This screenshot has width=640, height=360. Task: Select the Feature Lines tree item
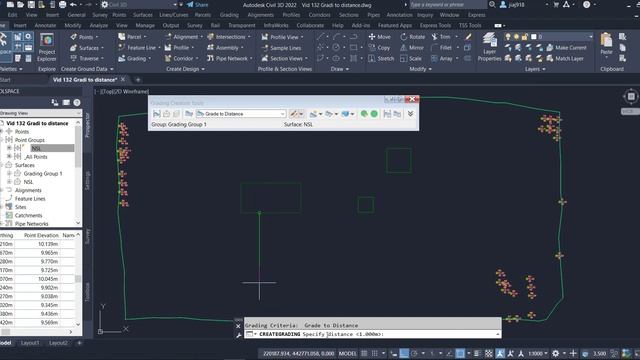coord(30,199)
